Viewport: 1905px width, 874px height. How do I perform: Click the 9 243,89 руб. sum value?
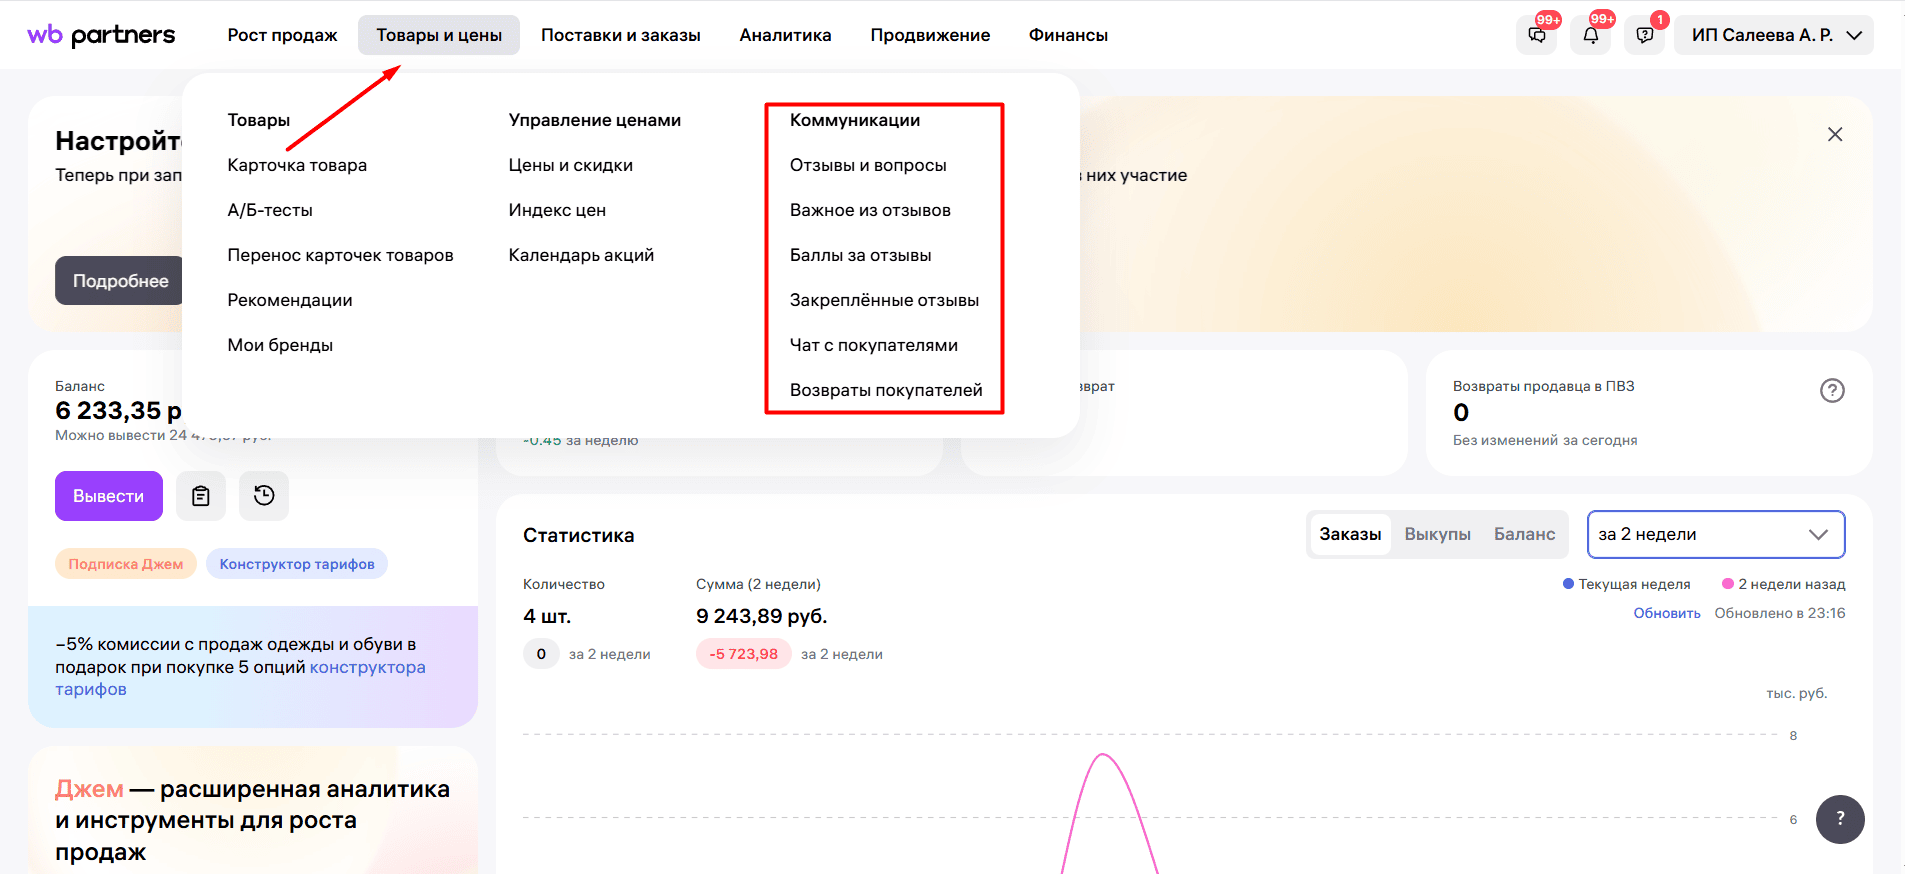coord(762,616)
